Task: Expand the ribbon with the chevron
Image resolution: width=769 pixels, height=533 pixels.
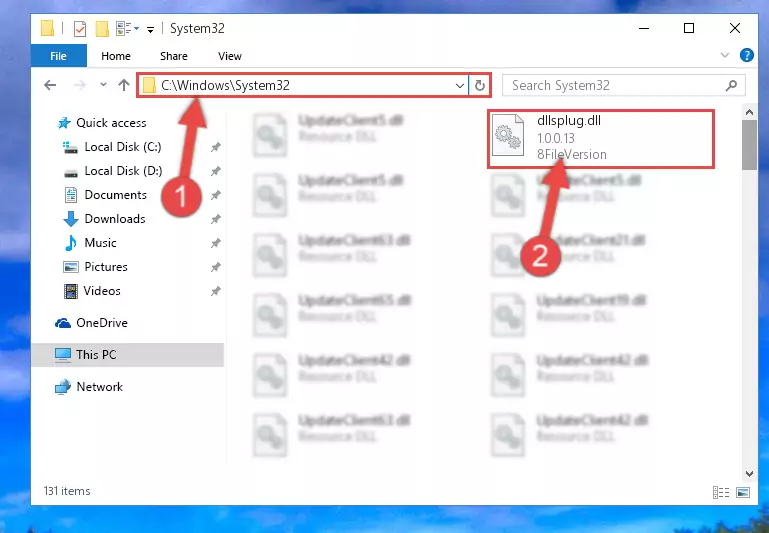Action: point(725,55)
